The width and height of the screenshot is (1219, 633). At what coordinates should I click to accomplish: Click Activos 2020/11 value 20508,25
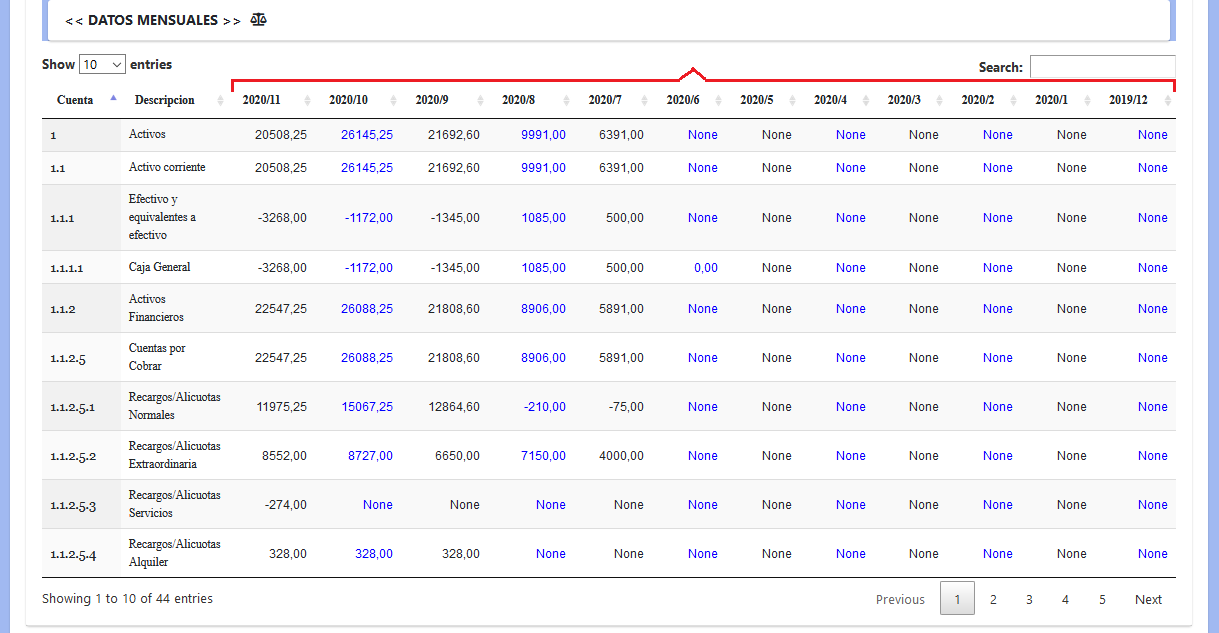pos(281,135)
